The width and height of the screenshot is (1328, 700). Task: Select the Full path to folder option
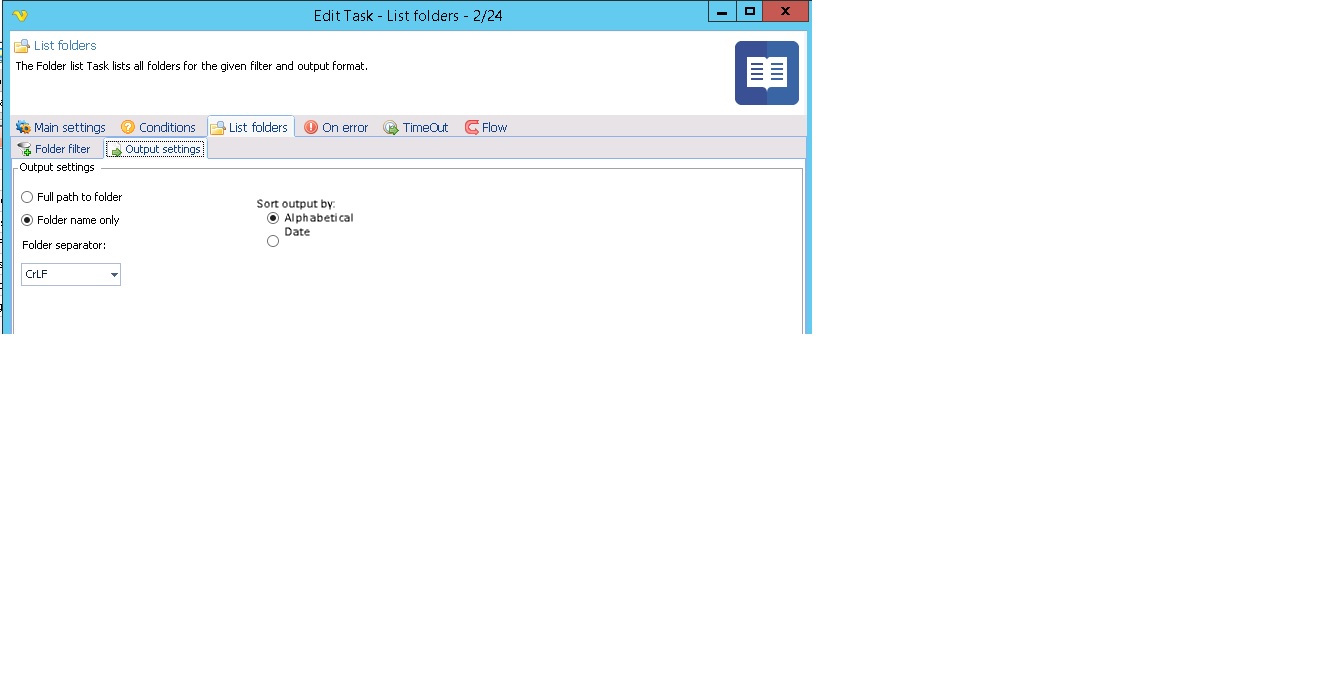pos(27,198)
